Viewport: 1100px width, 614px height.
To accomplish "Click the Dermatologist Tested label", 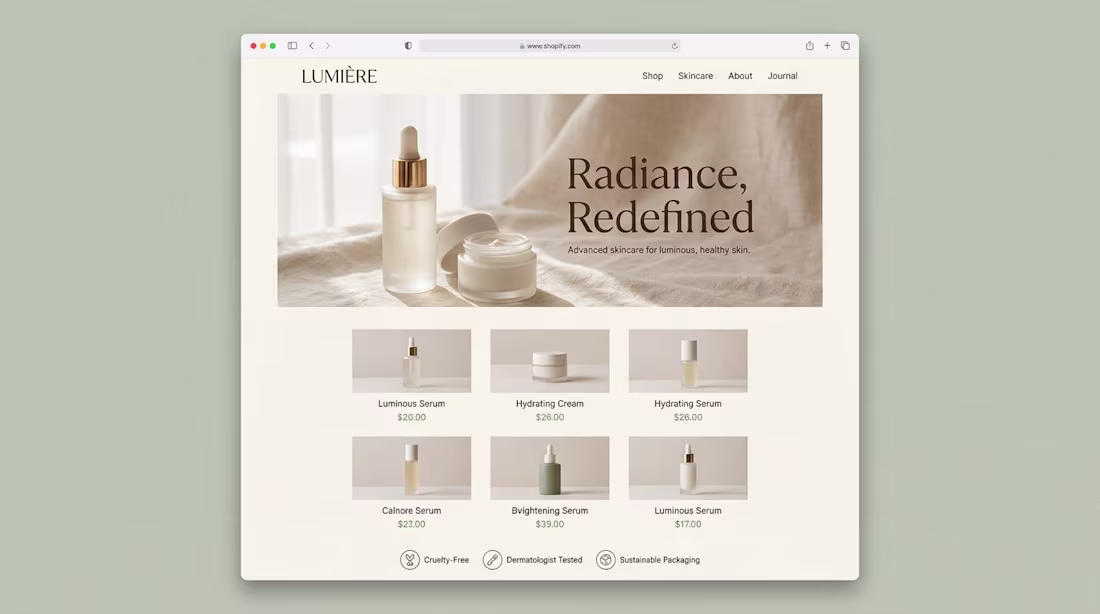I will click(544, 560).
